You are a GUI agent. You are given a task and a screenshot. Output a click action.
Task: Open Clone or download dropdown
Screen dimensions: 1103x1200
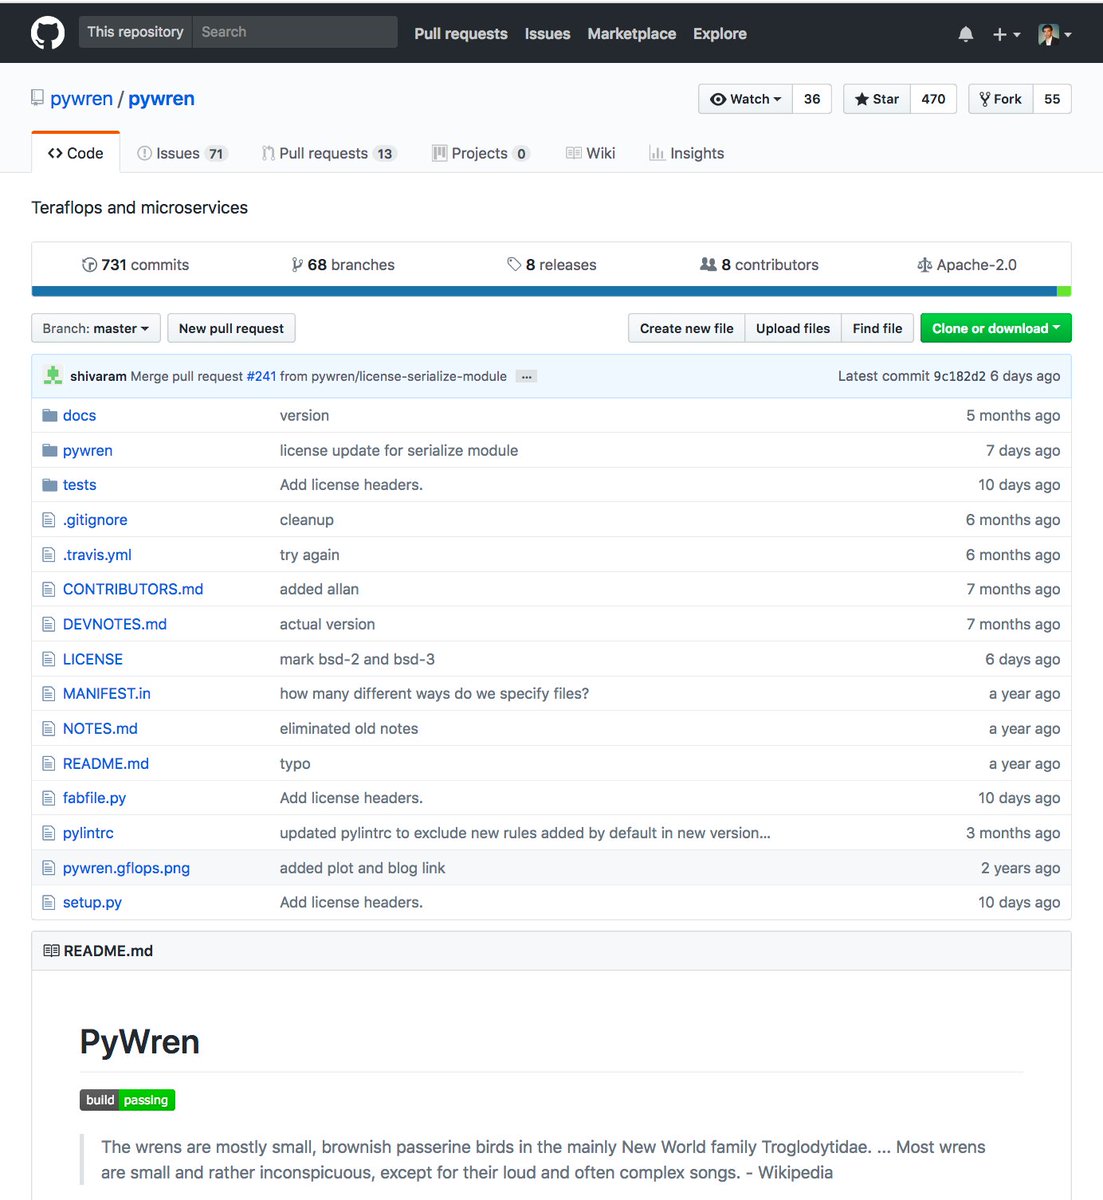pyautogui.click(x=996, y=328)
